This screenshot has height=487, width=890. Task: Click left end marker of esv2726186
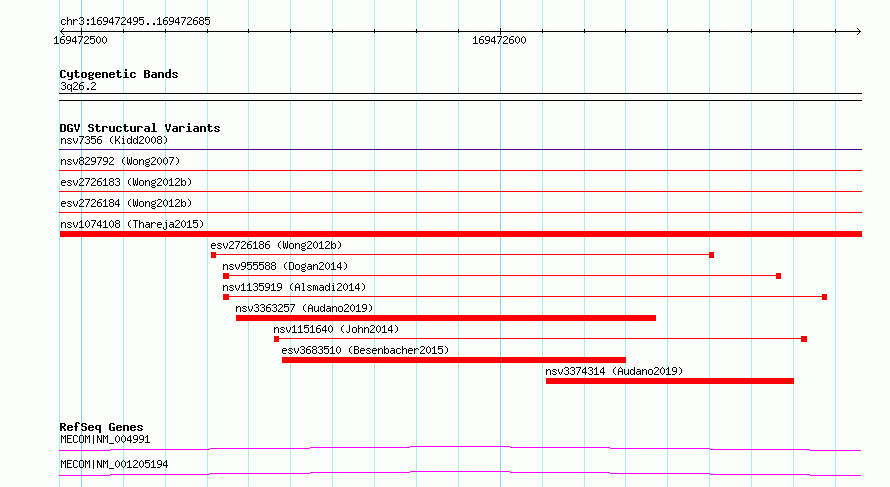tap(213, 255)
